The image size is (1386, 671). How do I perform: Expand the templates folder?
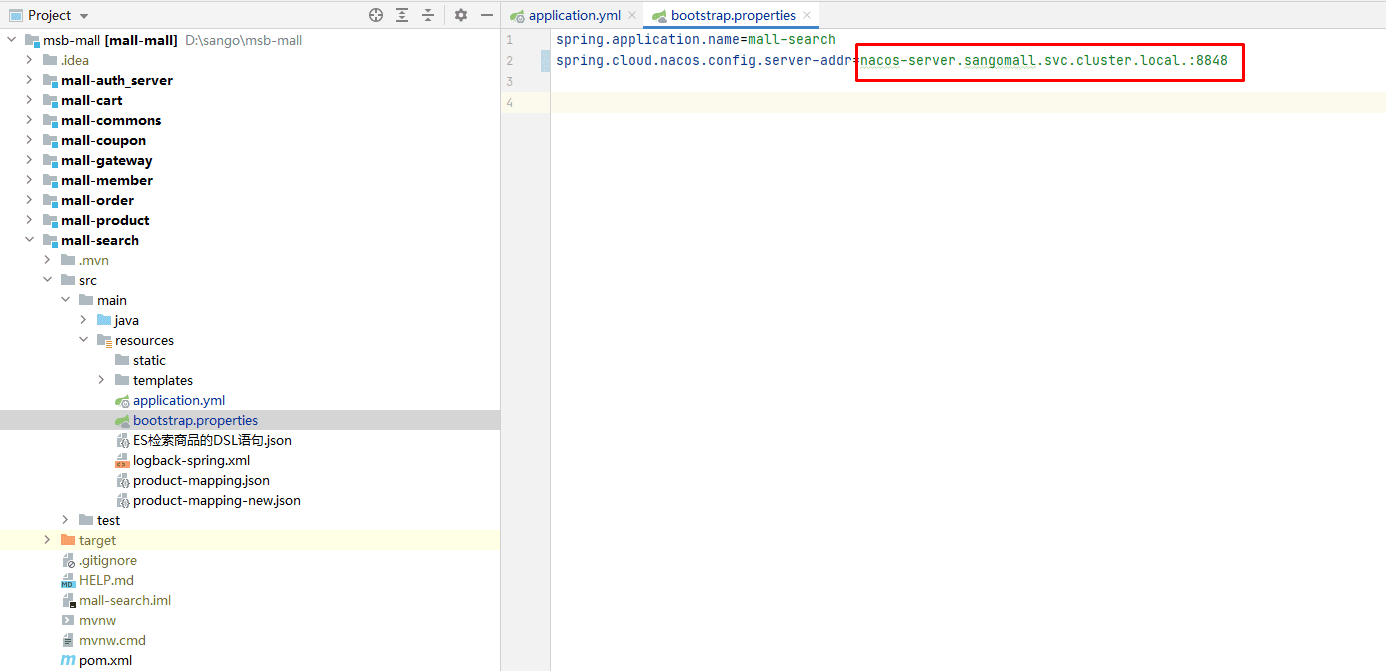point(102,380)
